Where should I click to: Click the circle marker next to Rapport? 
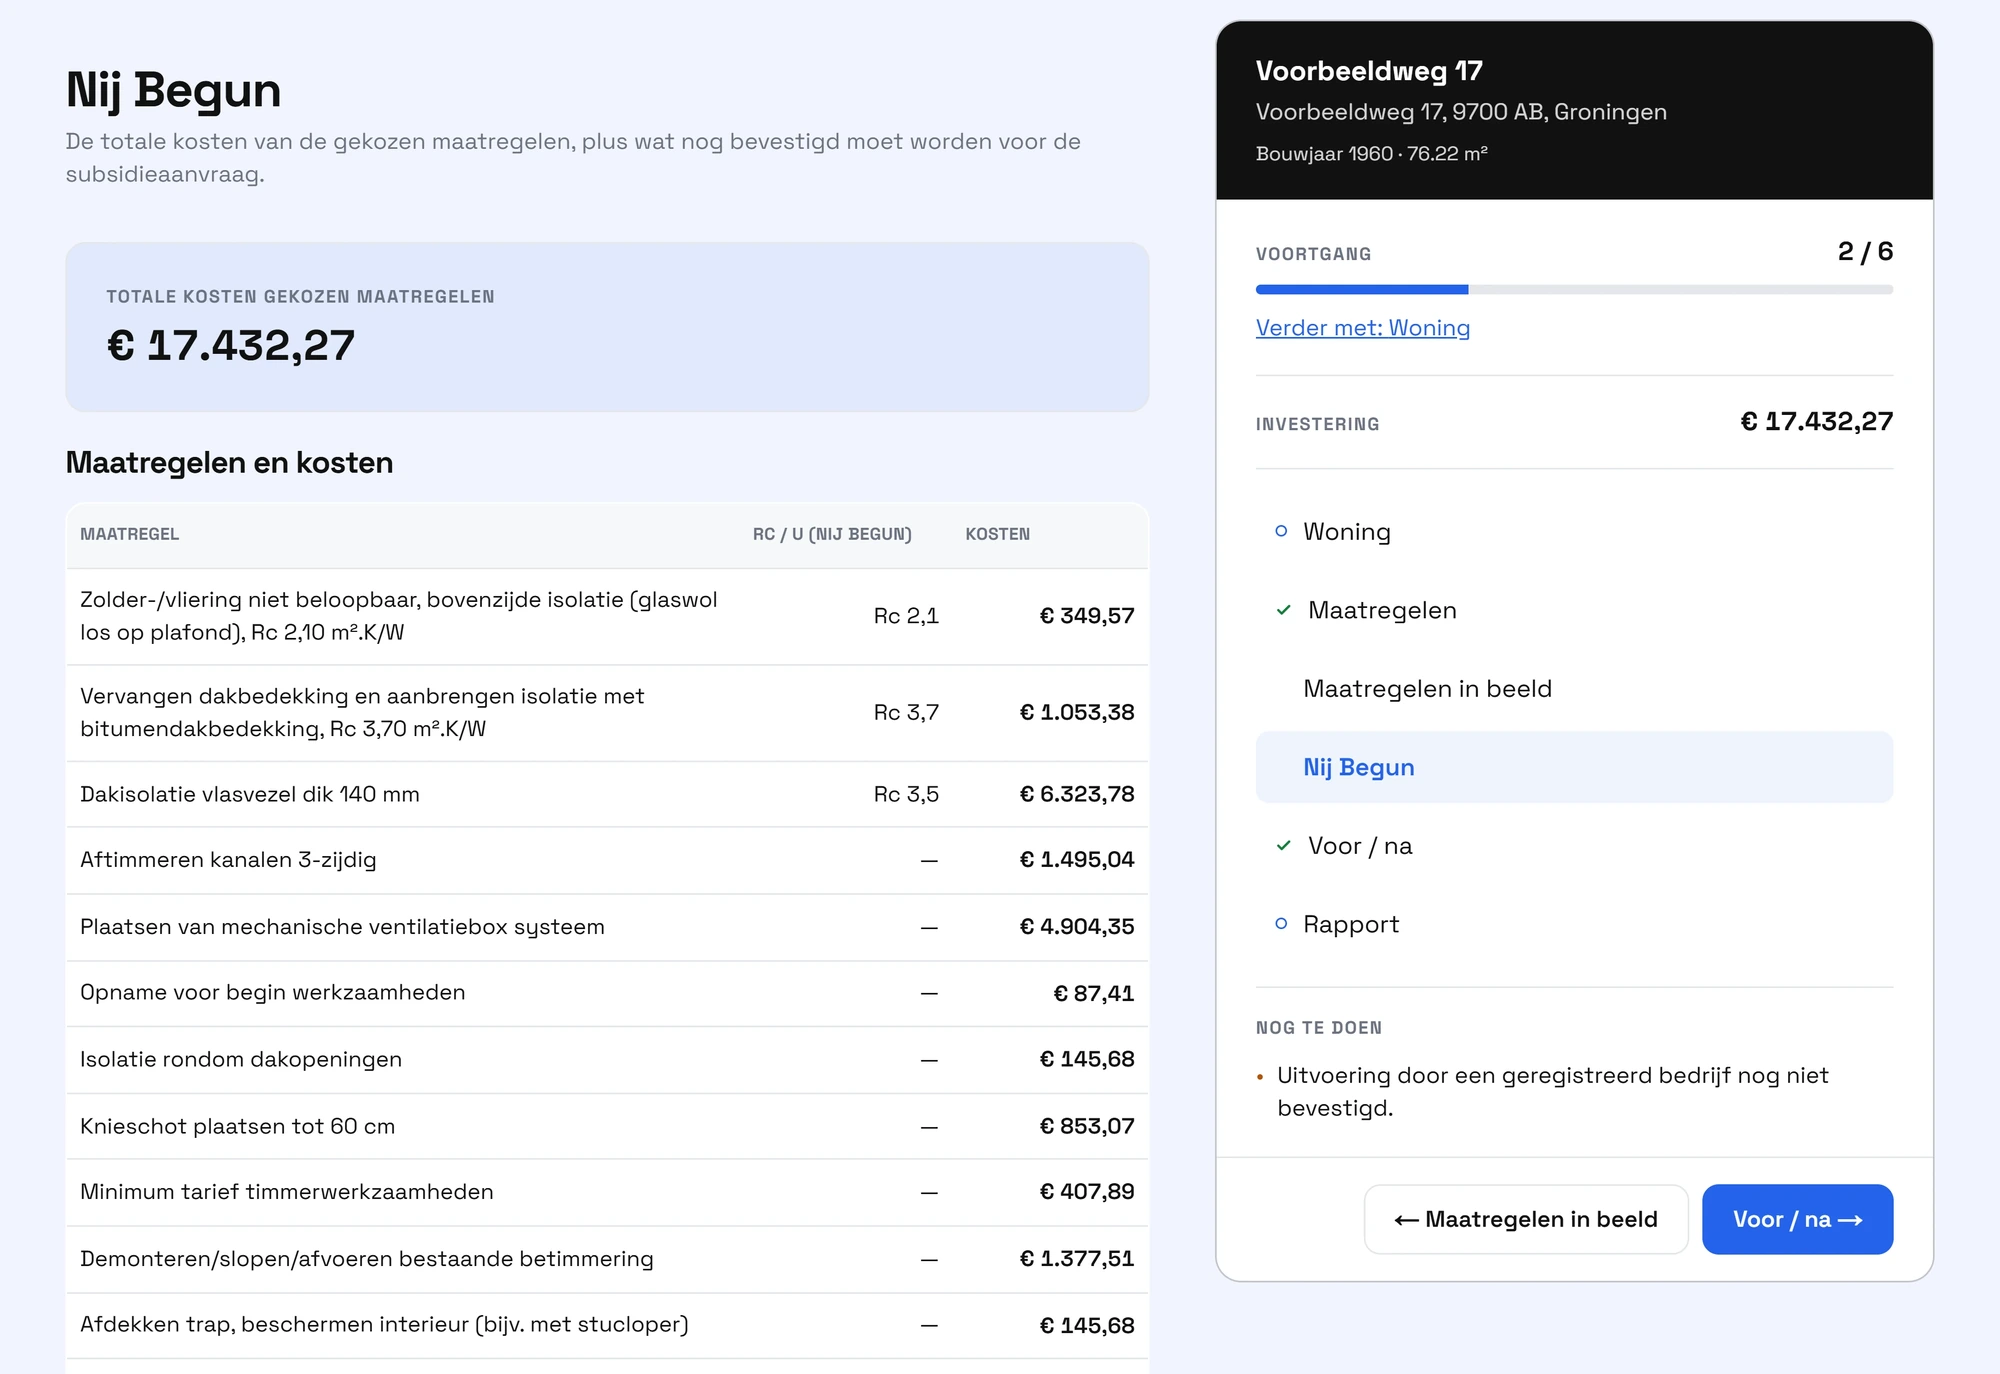(x=1281, y=924)
